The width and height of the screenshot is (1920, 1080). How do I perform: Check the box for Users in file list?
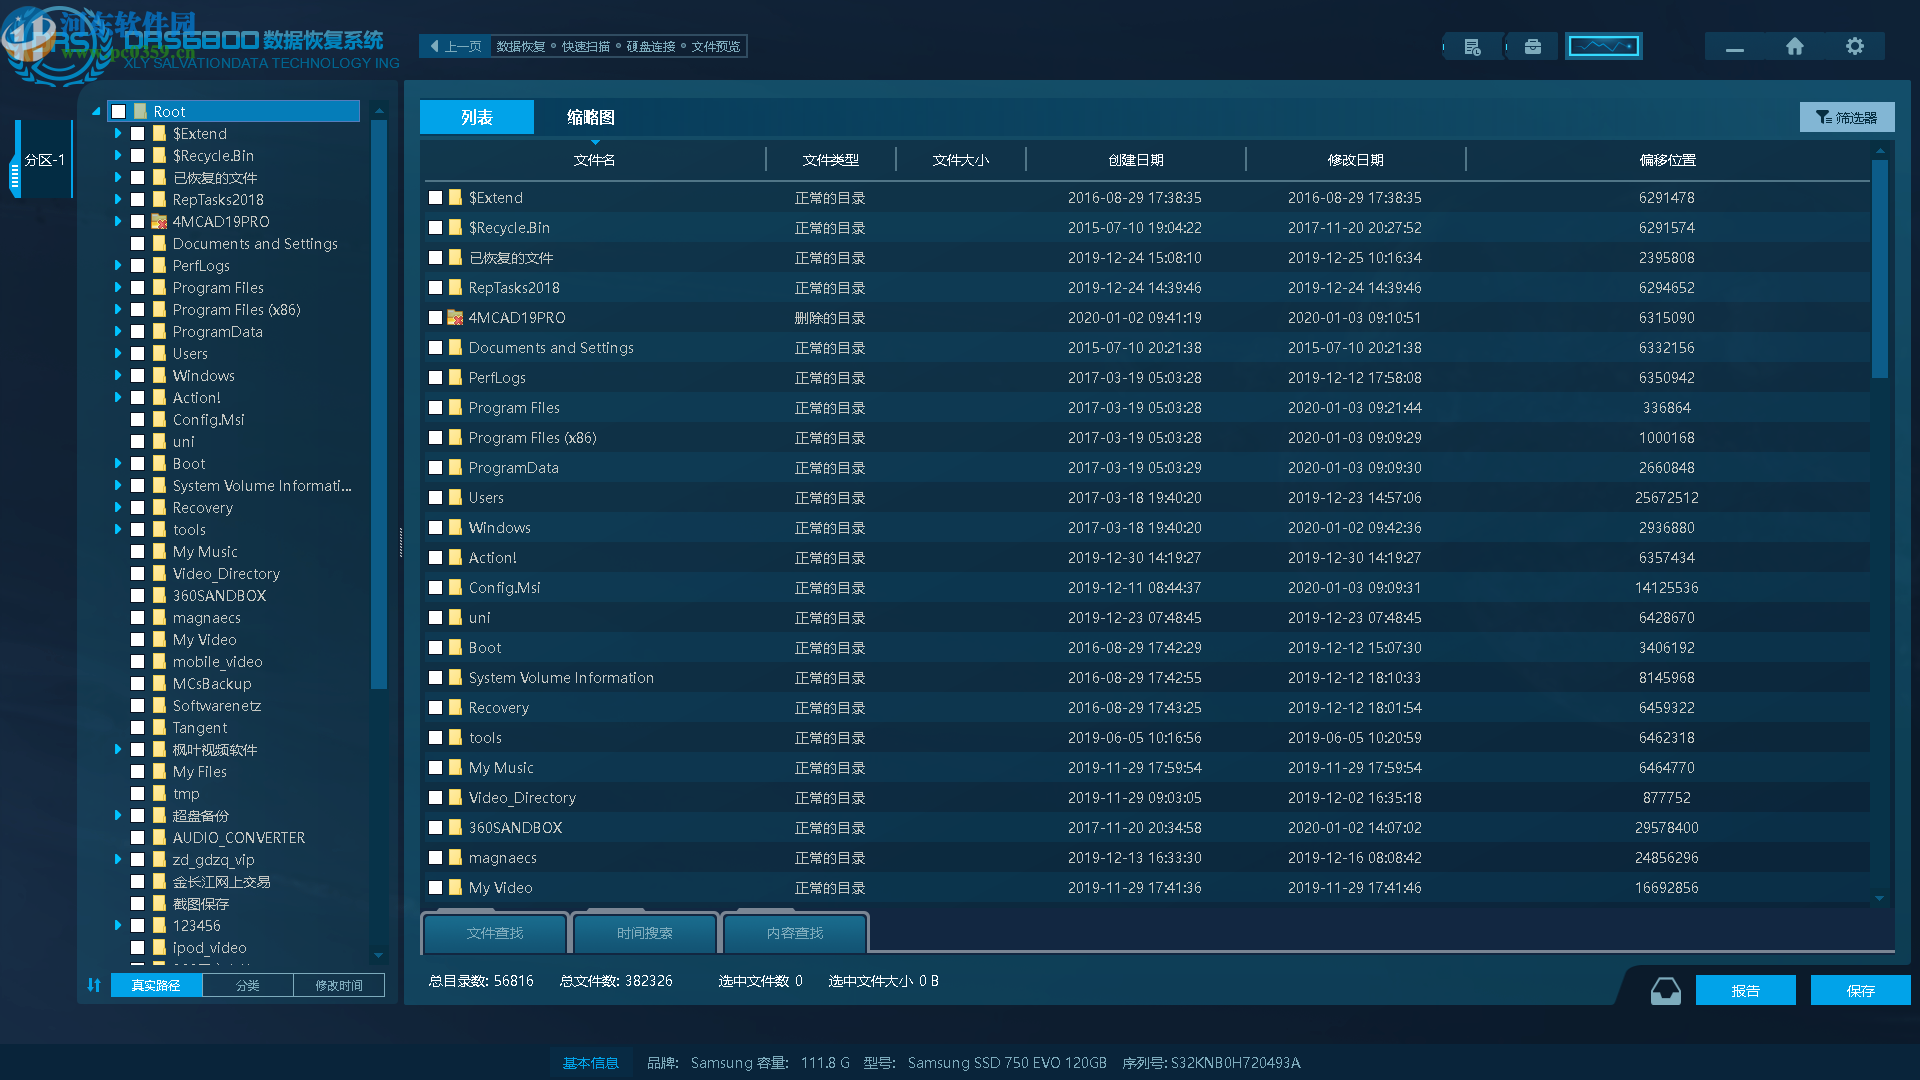(x=435, y=498)
